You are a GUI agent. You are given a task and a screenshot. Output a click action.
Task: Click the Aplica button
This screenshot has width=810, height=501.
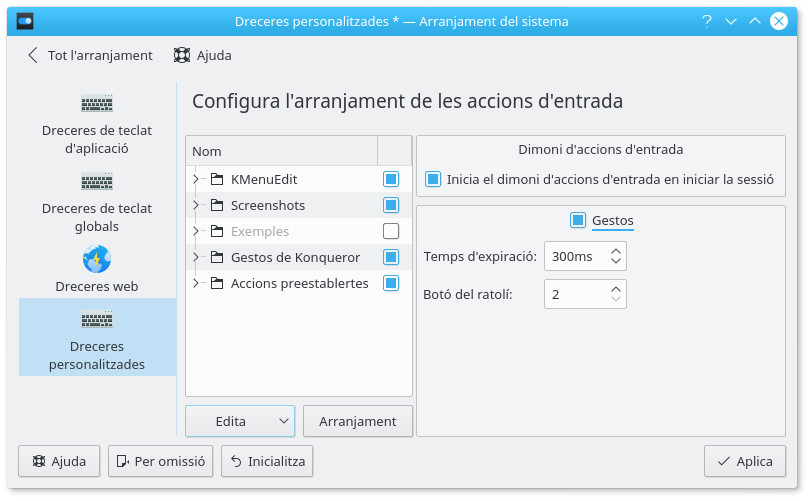point(744,461)
